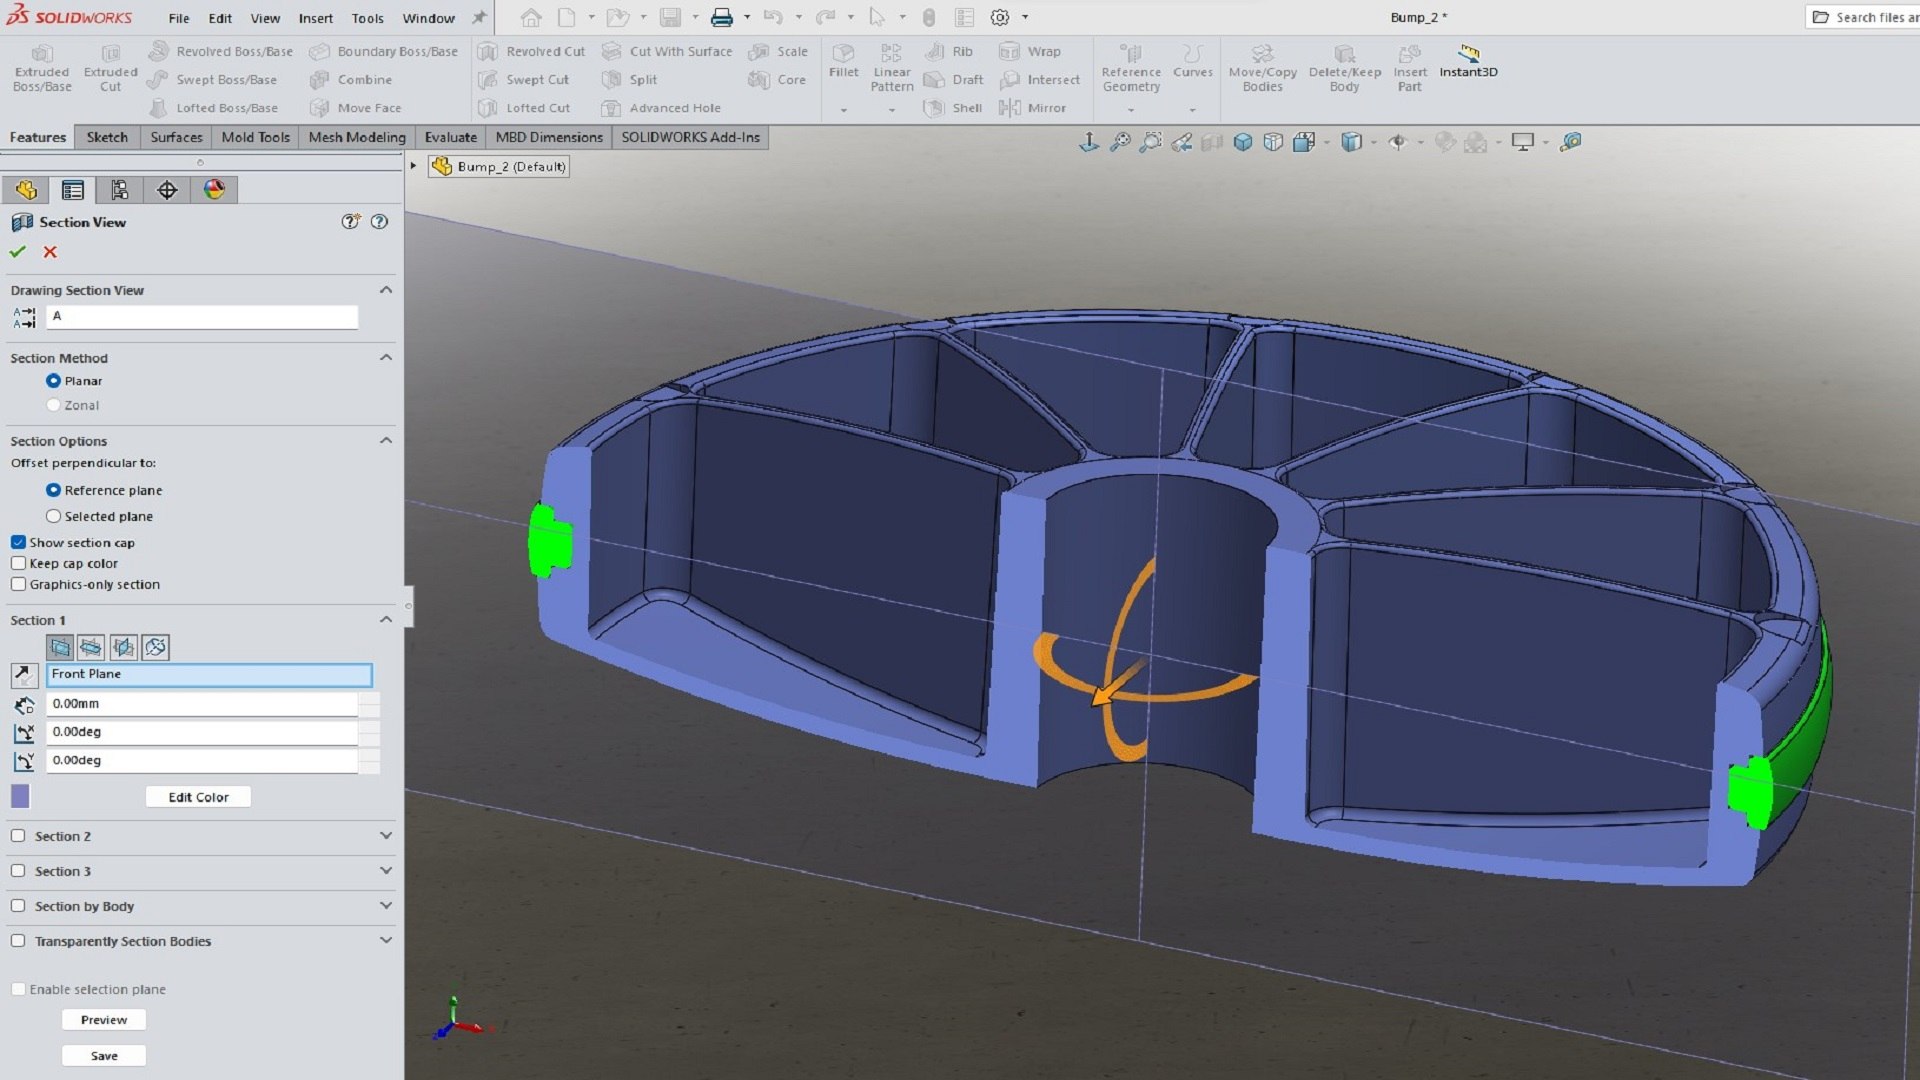Cancel the Section View with red X
The image size is (1920, 1080).
[50, 252]
